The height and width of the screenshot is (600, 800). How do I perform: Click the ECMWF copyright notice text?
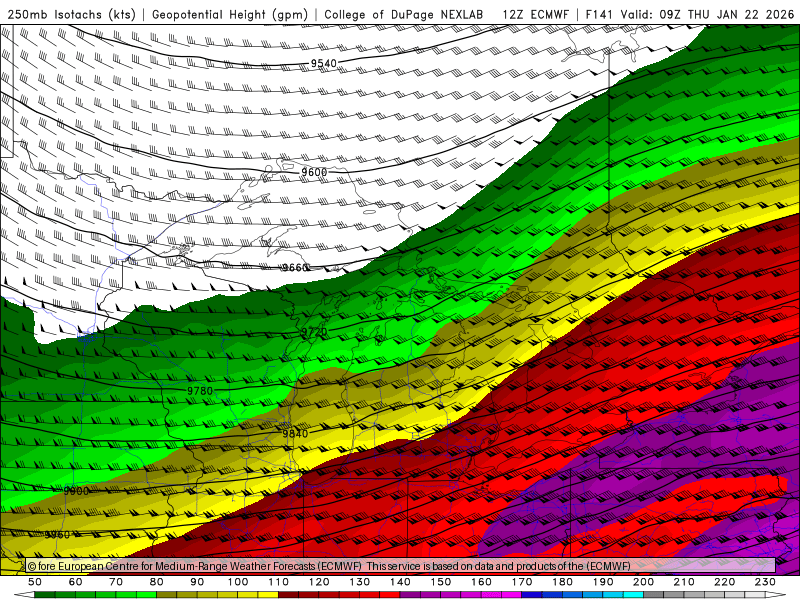click(329, 566)
